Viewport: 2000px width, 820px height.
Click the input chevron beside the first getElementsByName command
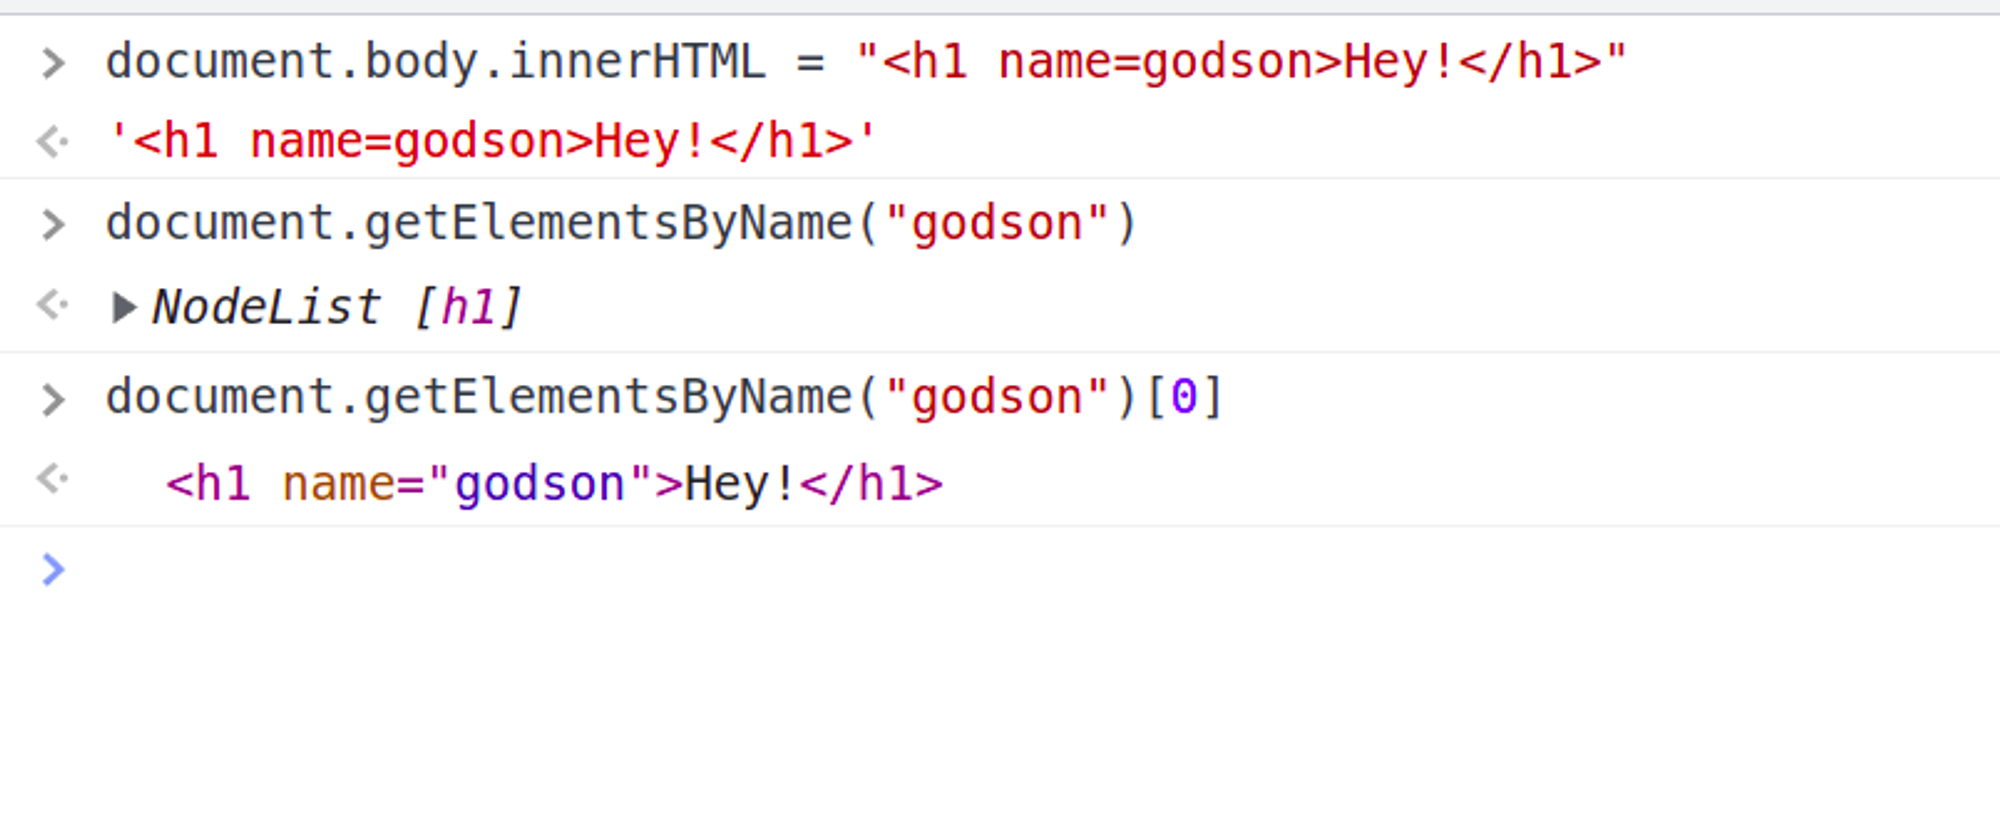pyautogui.click(x=53, y=224)
